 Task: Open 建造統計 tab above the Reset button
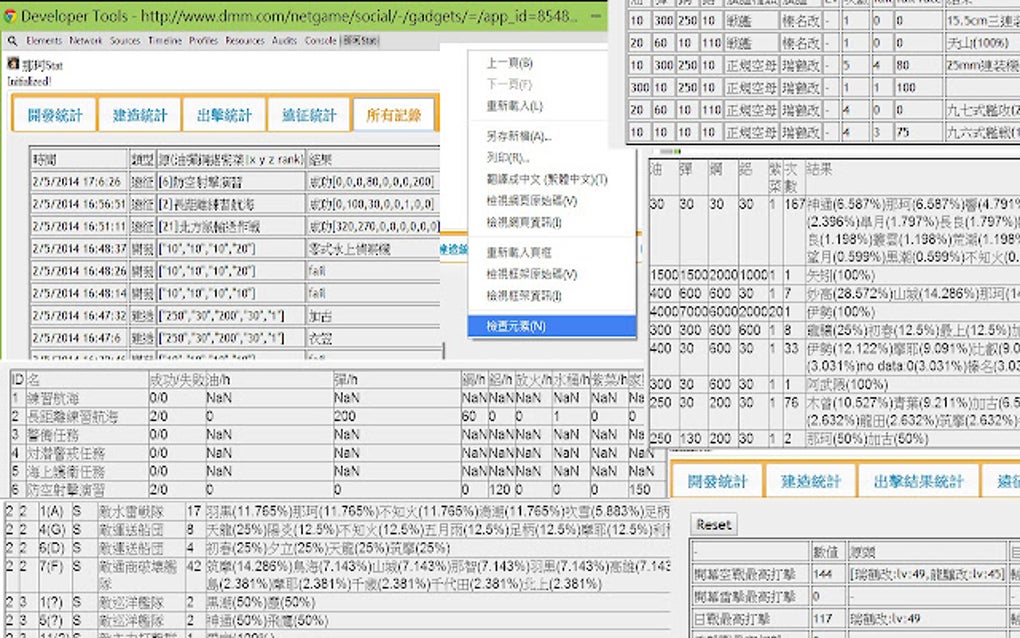coord(811,481)
